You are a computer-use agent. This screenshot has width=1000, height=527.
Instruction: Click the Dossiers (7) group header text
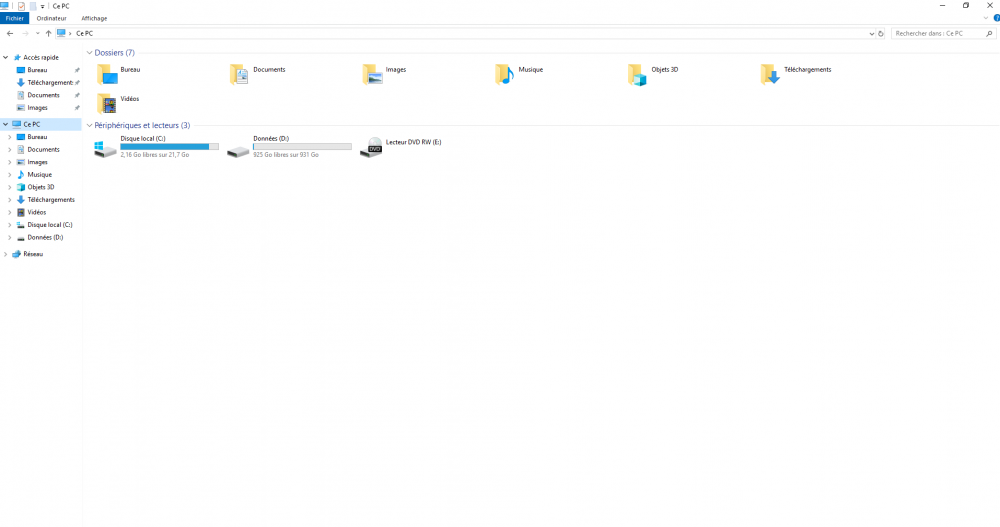coord(115,53)
